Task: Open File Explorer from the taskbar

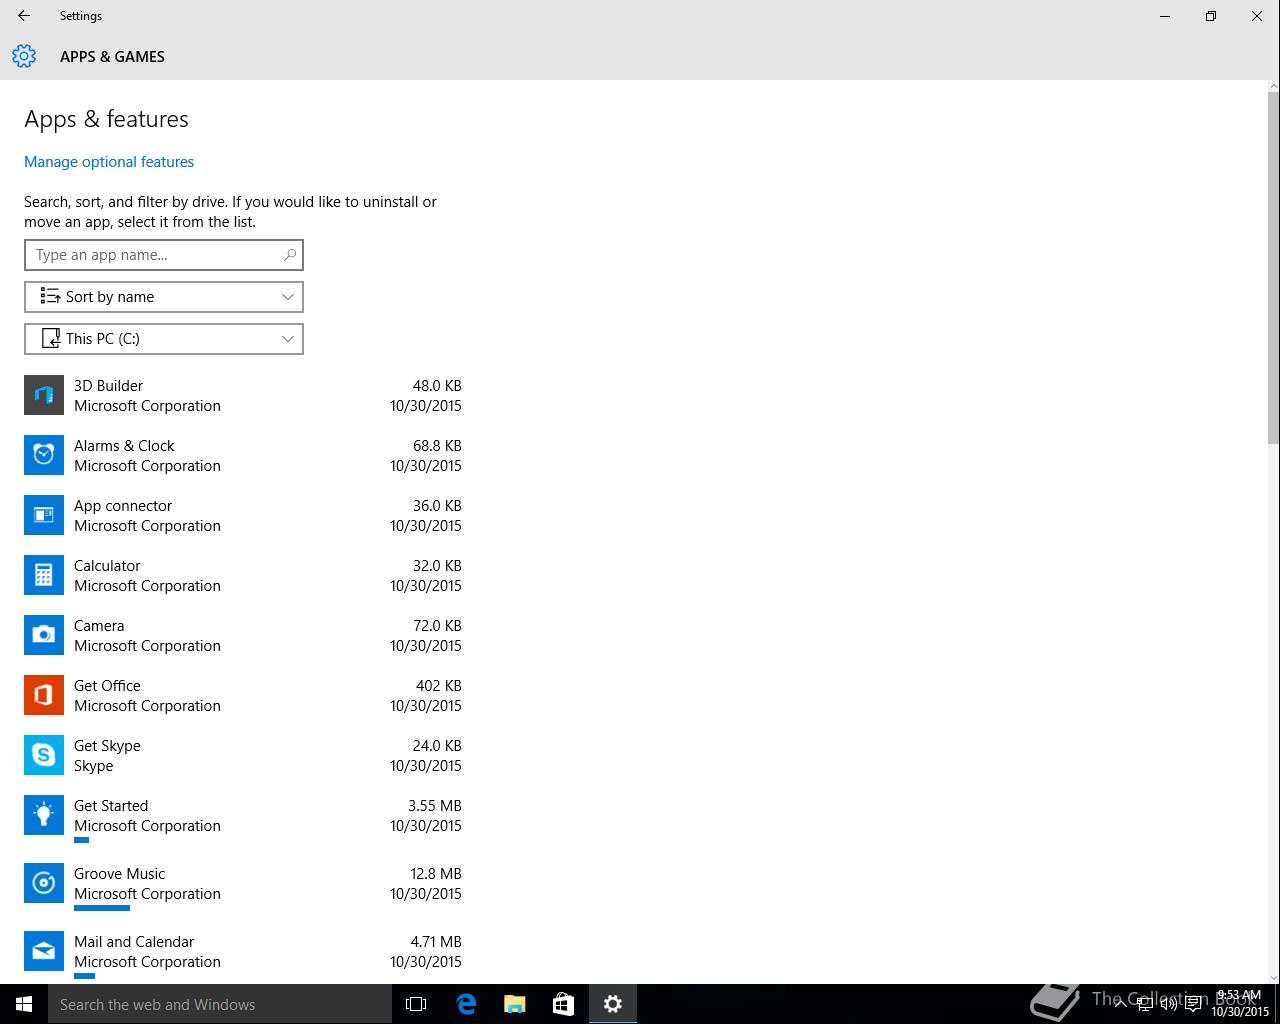Action: click(x=514, y=1004)
